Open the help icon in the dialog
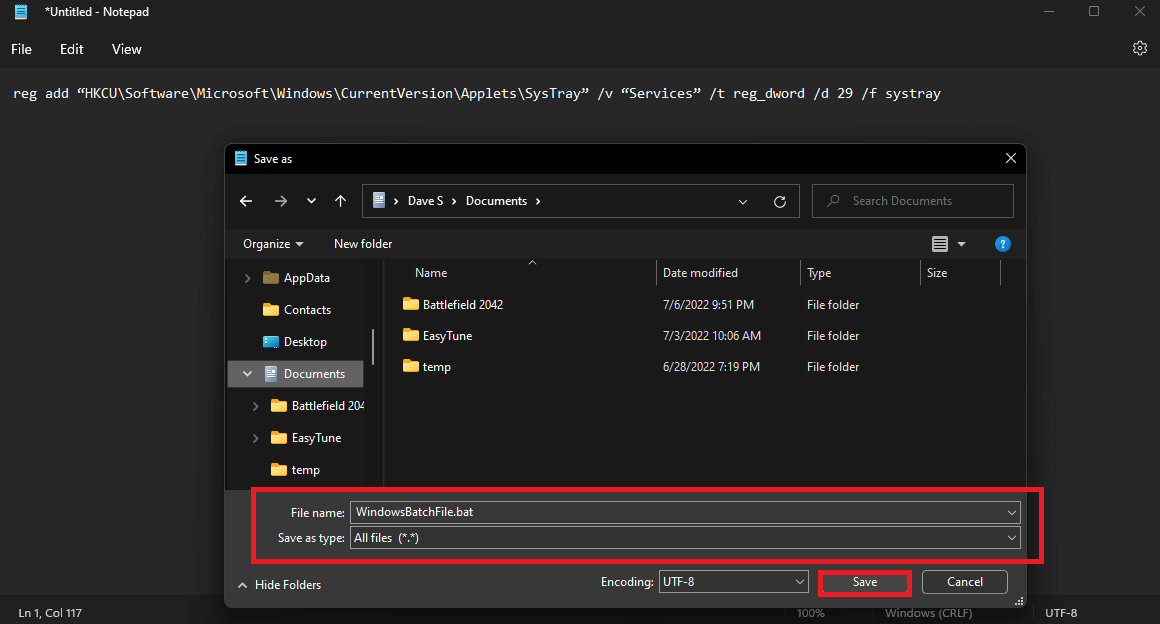The height and width of the screenshot is (624, 1160). tap(1003, 243)
